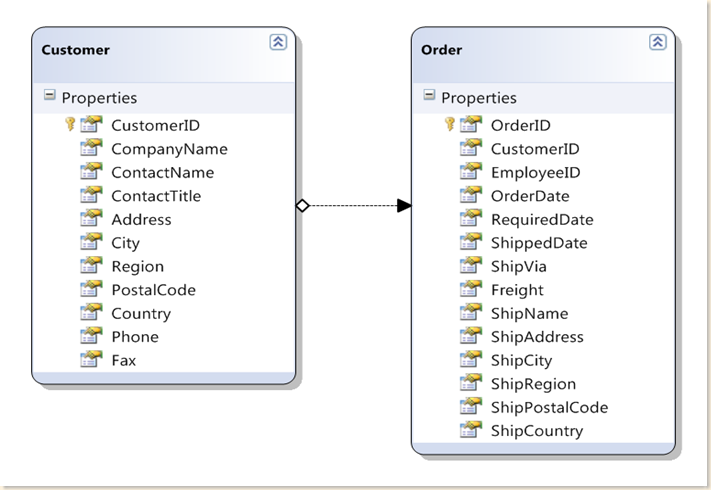The height and width of the screenshot is (490, 711).
Task: Select the ContactName property in Customer
Action: [162, 172]
